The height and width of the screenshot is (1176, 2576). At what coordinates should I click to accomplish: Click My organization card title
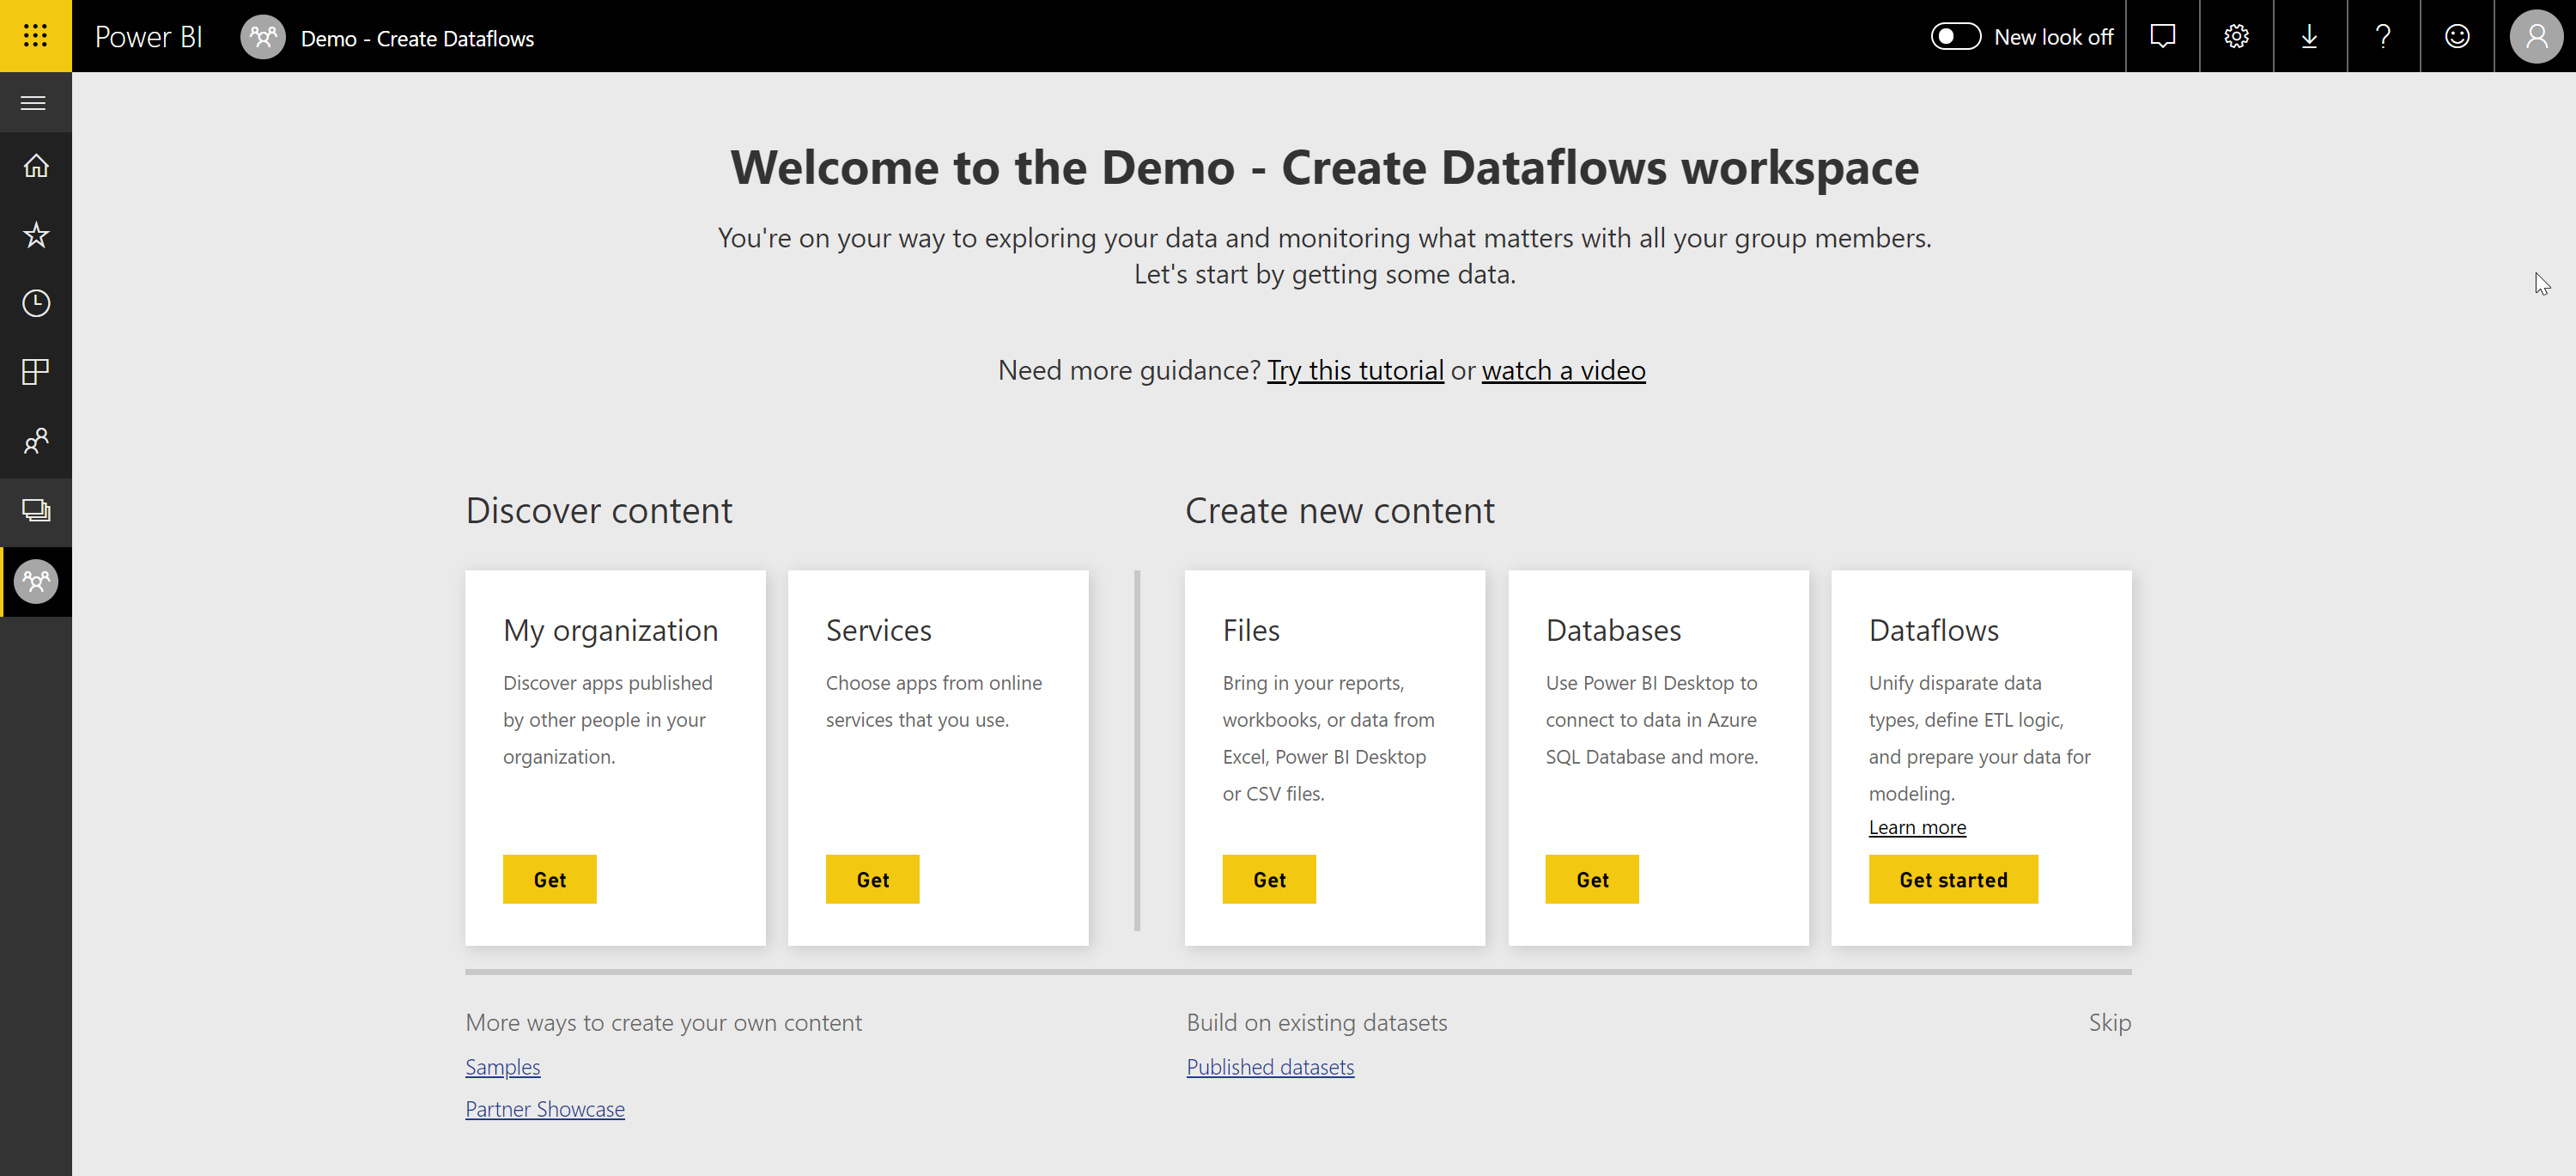click(x=610, y=630)
